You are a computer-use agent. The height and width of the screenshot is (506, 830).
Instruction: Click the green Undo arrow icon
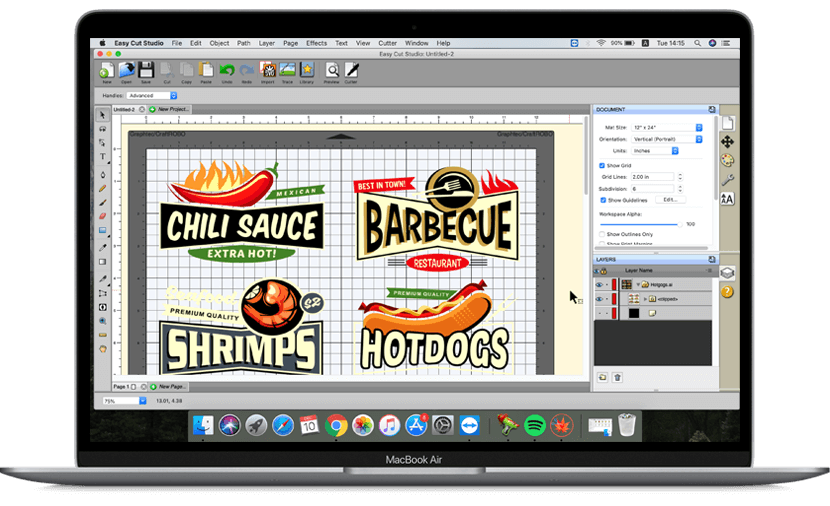pos(227,70)
